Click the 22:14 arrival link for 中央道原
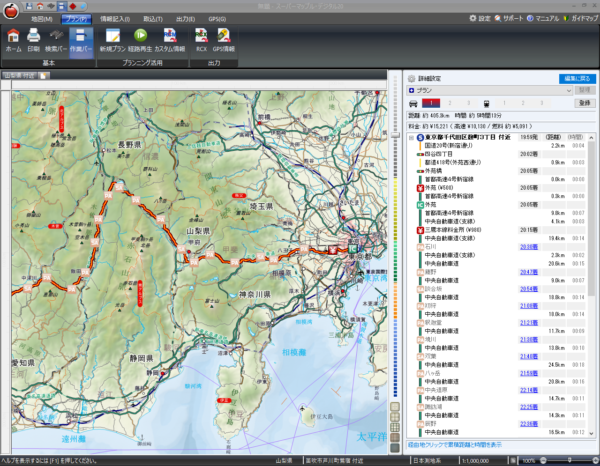This screenshot has height=466, width=600. point(529,390)
